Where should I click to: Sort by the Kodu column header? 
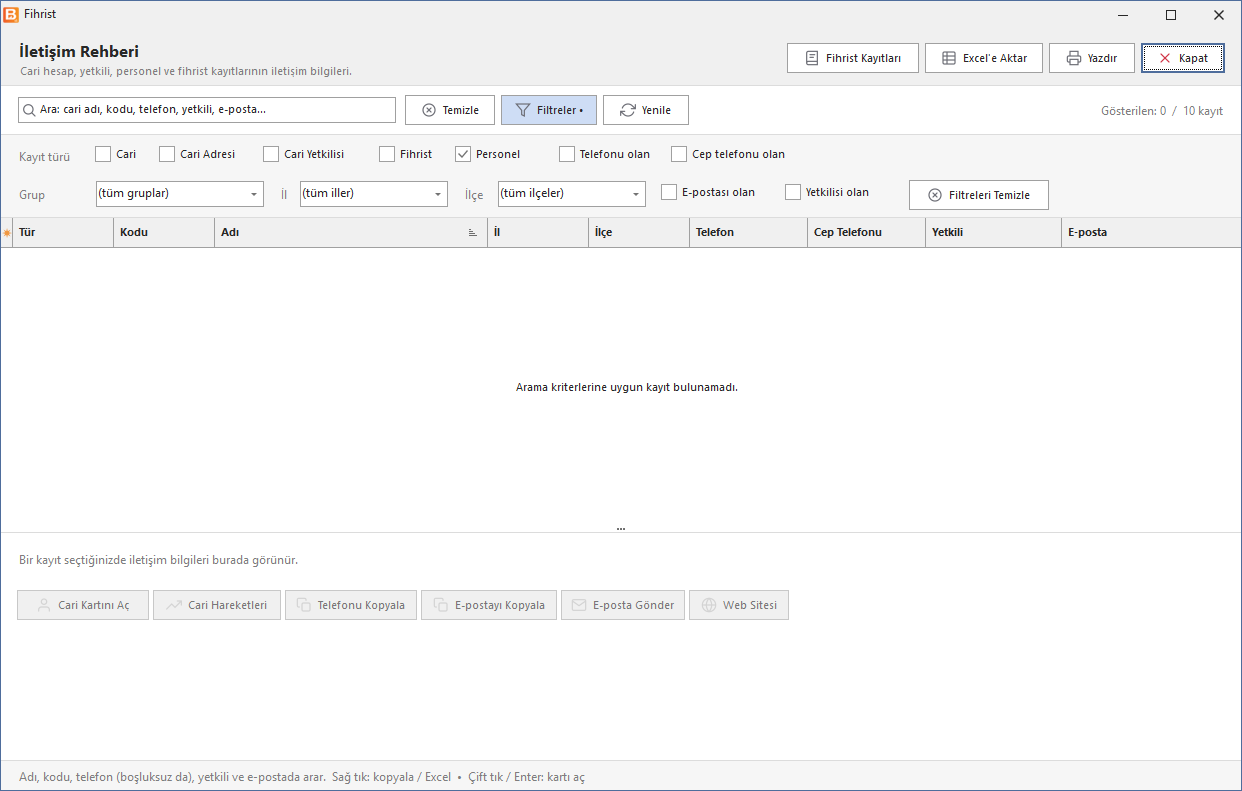click(x=164, y=232)
